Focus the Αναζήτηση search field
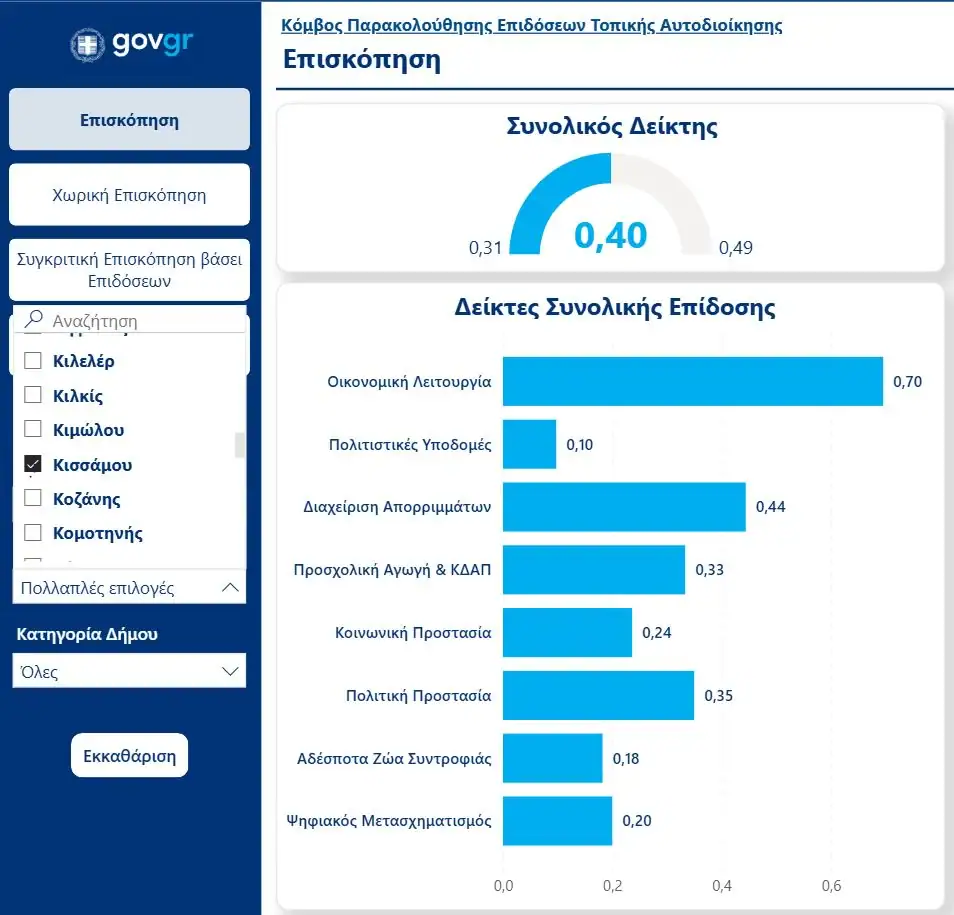Screen dimensions: 954x915 tap(140, 321)
